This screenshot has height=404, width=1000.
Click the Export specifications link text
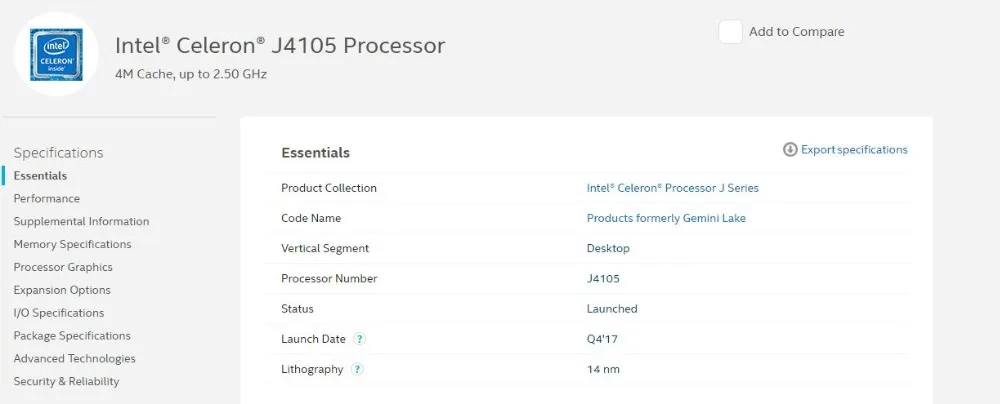pyautogui.click(x=854, y=150)
